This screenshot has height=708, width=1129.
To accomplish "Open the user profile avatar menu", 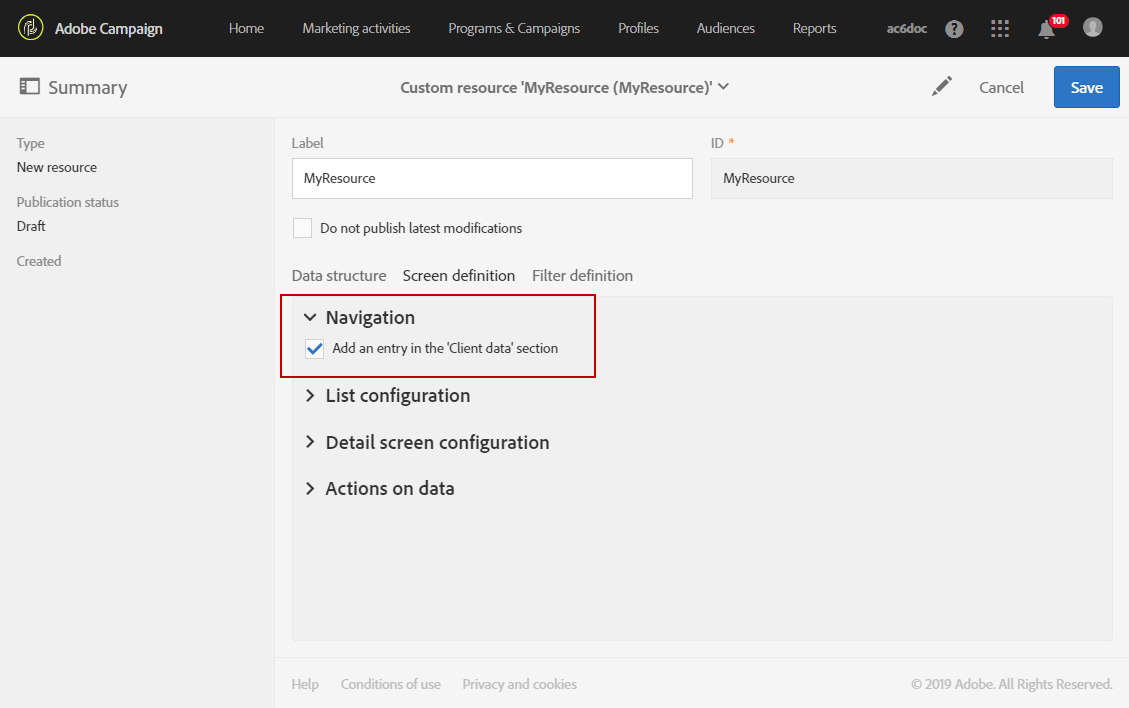I will pyautogui.click(x=1092, y=27).
